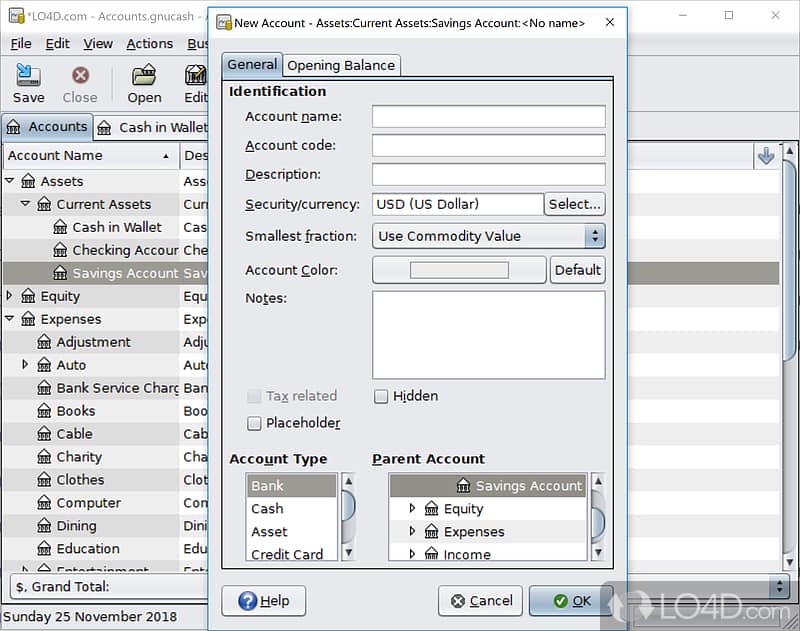Check the Placeholder checkbox
Image resolution: width=800 pixels, height=631 pixels.
(x=254, y=423)
